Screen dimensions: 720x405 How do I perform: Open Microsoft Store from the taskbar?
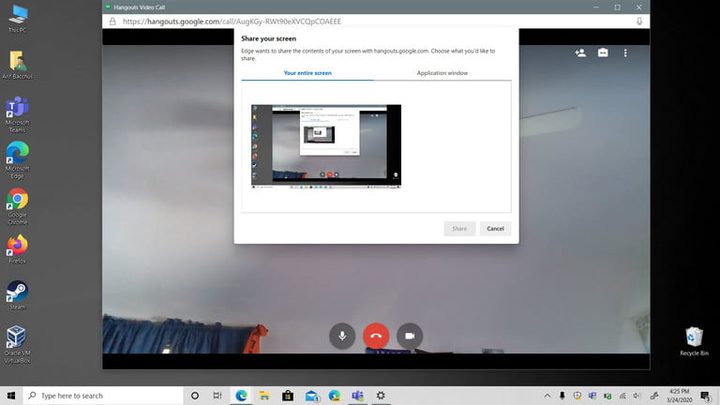288,395
